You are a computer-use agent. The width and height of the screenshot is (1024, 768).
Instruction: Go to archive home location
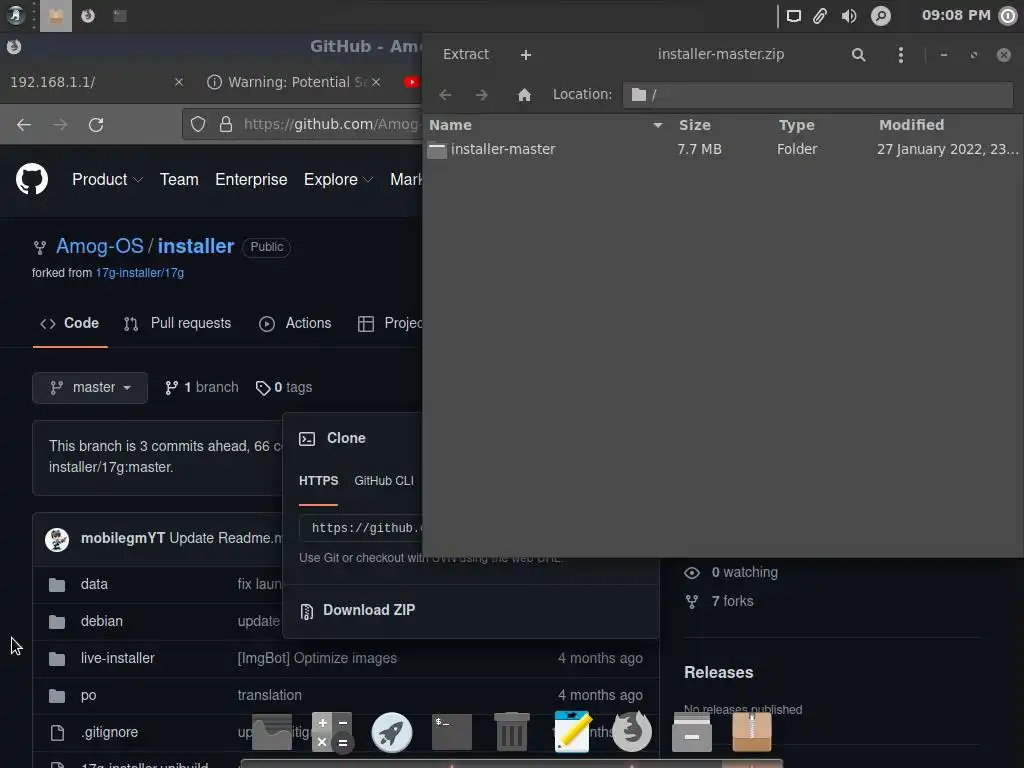click(x=524, y=95)
